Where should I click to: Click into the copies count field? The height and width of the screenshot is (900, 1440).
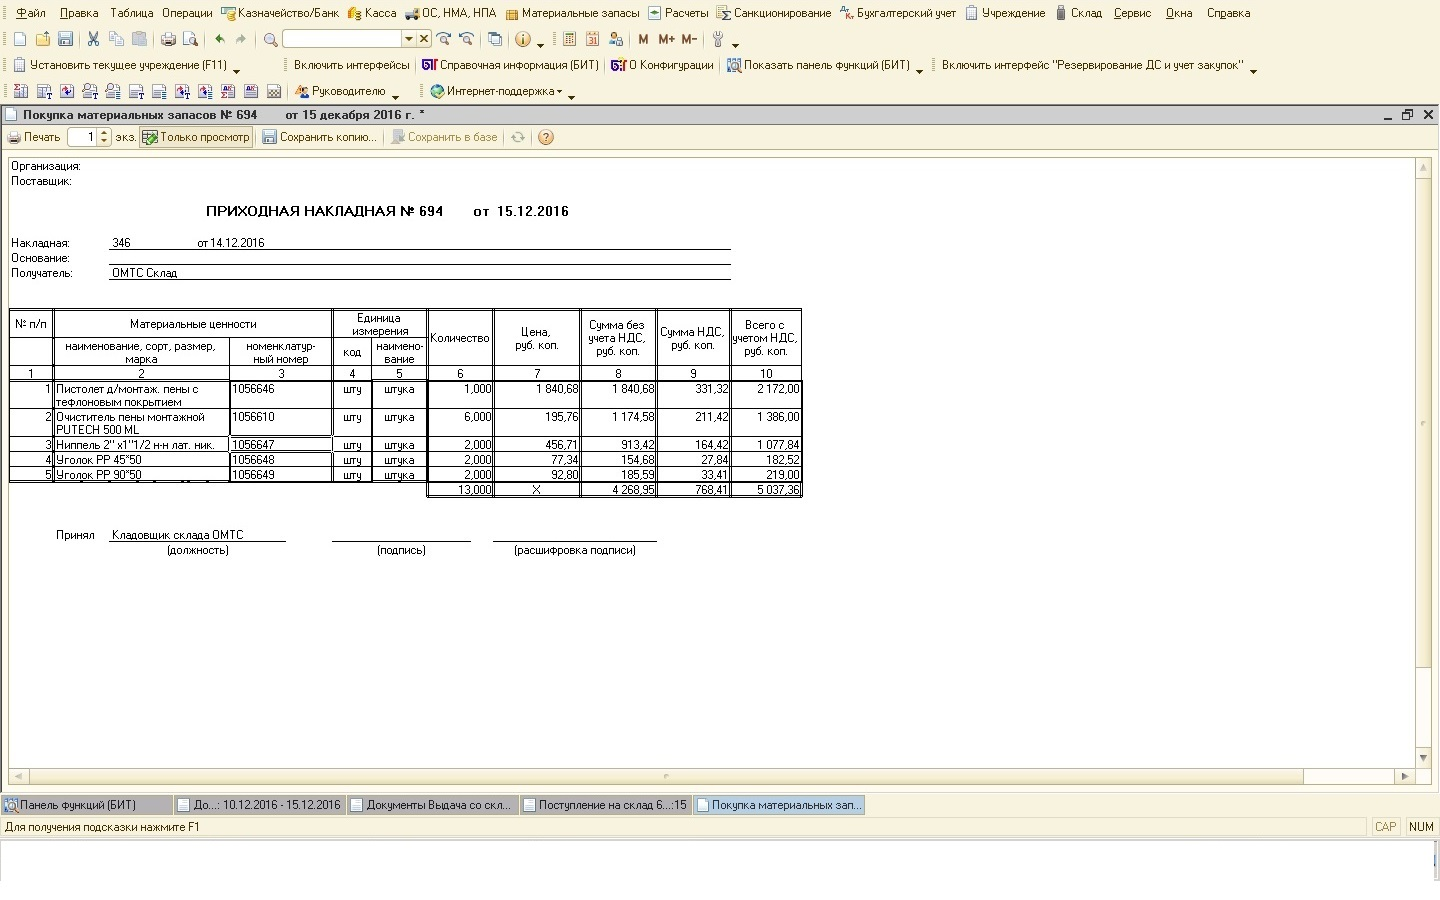tap(82, 137)
